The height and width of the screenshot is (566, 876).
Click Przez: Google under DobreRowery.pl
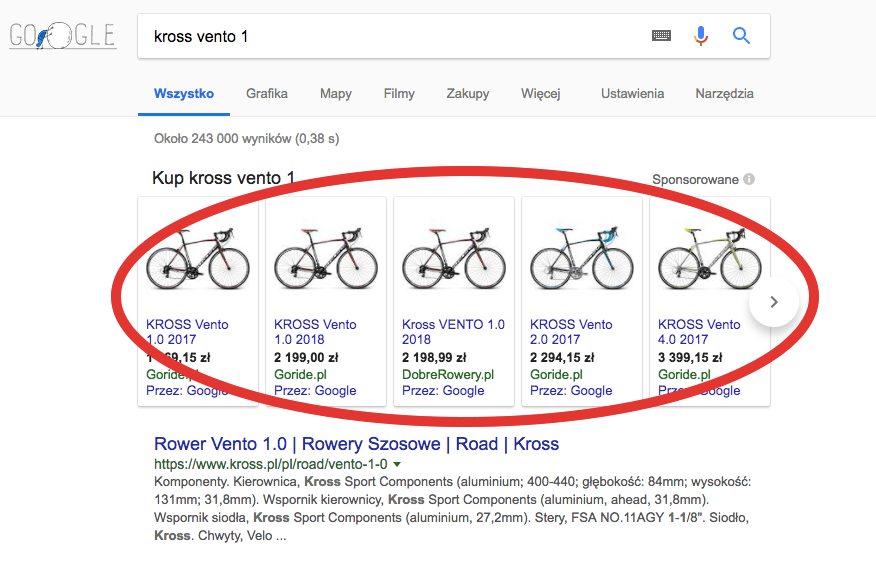click(443, 391)
